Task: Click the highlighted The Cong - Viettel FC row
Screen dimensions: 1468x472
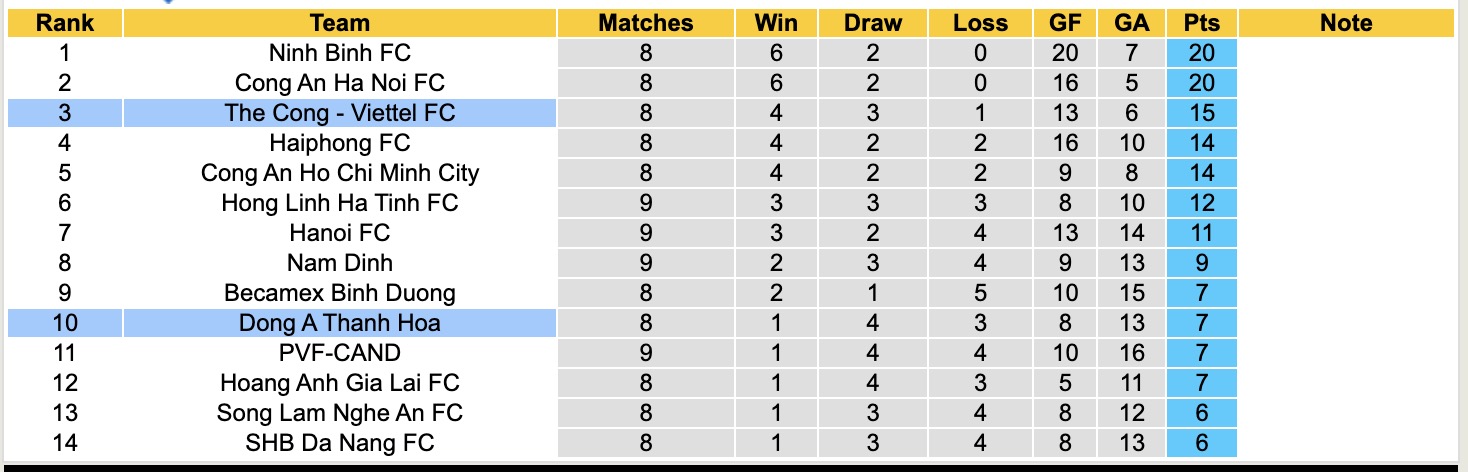Action: pyautogui.click(x=340, y=113)
